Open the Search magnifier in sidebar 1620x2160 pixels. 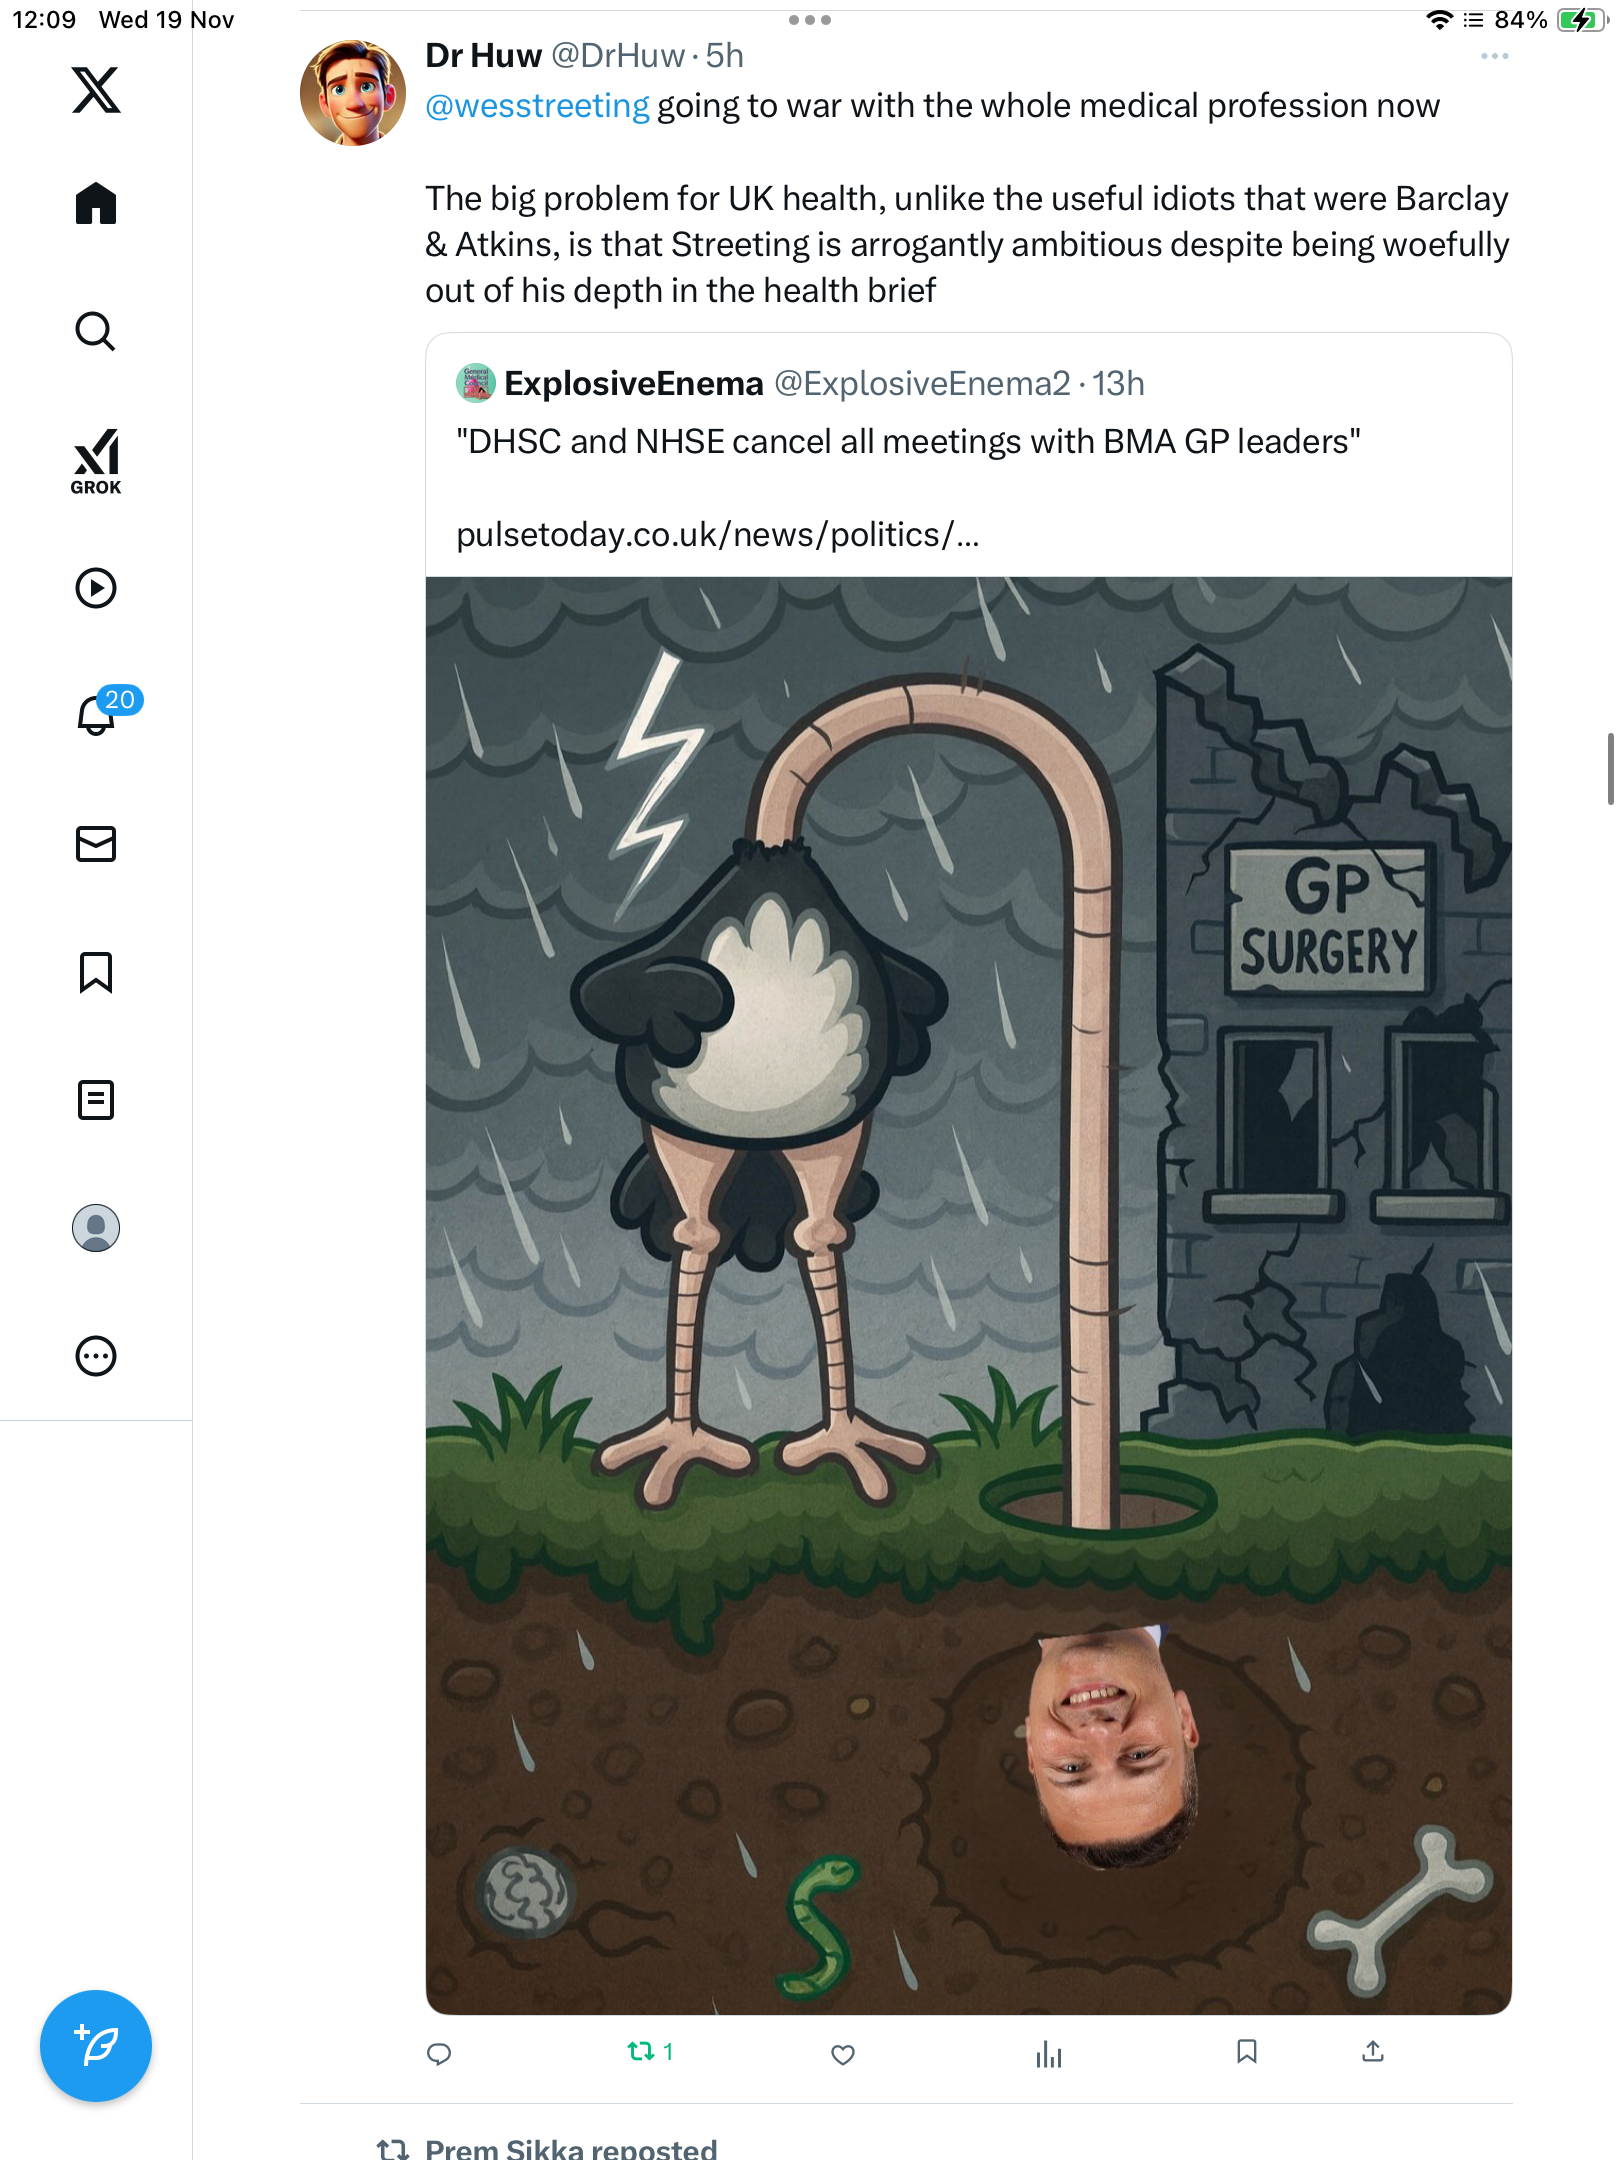point(96,331)
